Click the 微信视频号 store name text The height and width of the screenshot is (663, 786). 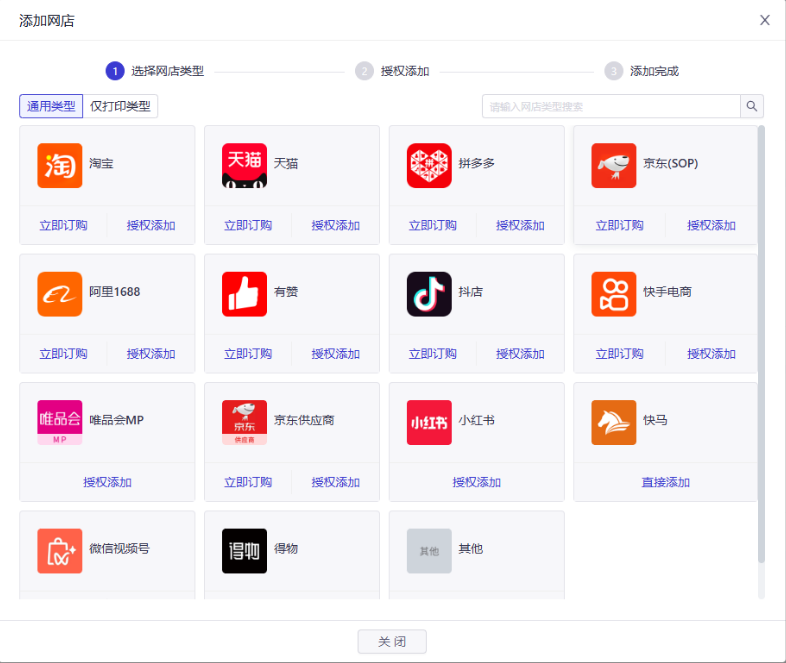119,549
